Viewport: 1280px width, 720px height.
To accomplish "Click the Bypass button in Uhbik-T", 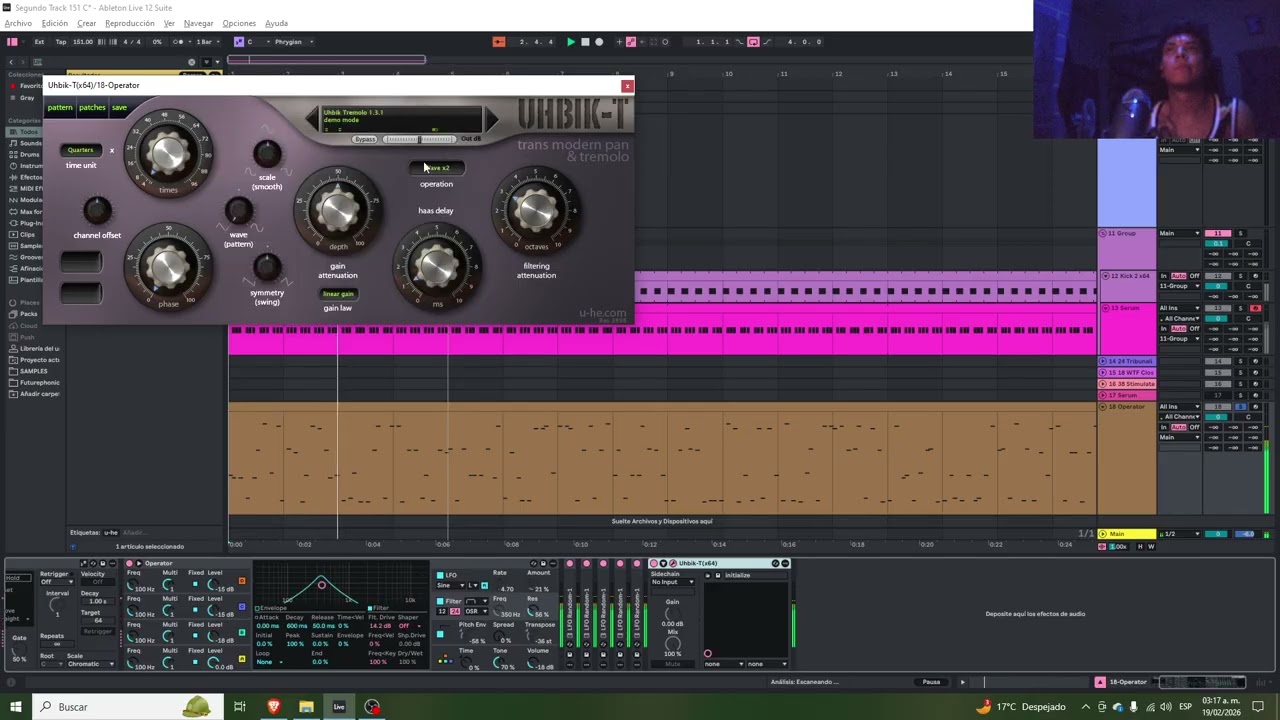I will coord(365,139).
